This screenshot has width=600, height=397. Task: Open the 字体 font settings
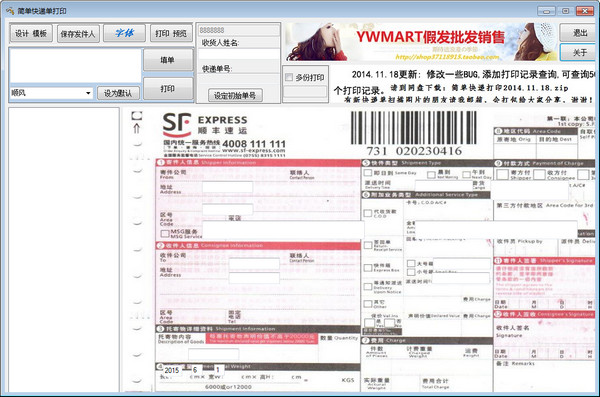coord(125,34)
